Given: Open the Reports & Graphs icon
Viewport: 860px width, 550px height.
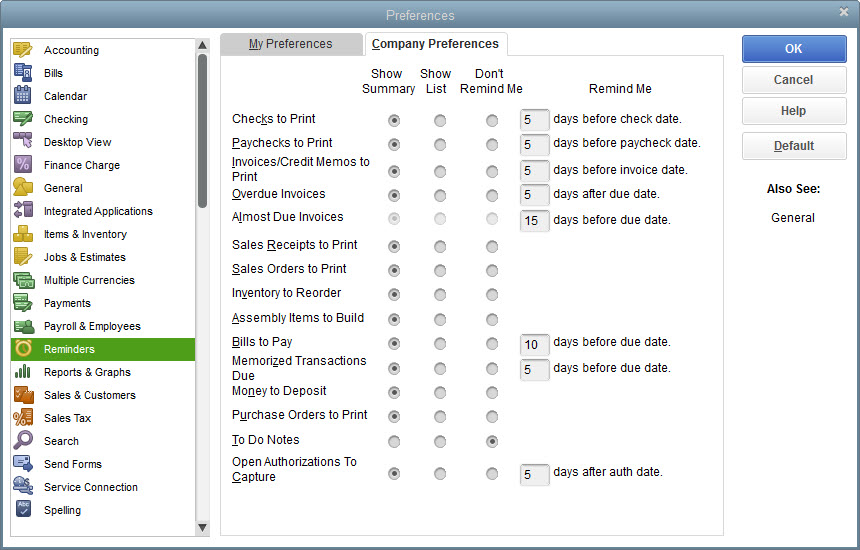Looking at the screenshot, I should click(23, 372).
